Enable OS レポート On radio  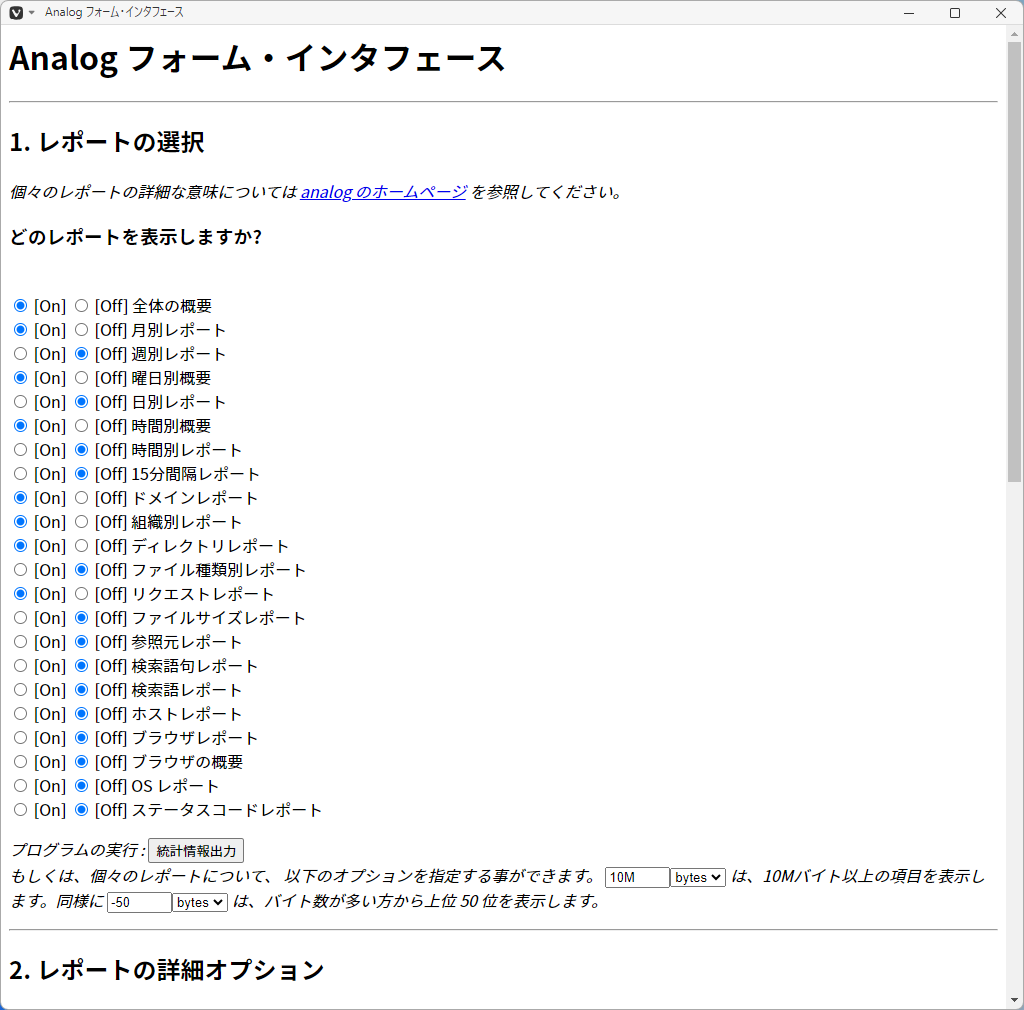pyautogui.click(x=20, y=786)
